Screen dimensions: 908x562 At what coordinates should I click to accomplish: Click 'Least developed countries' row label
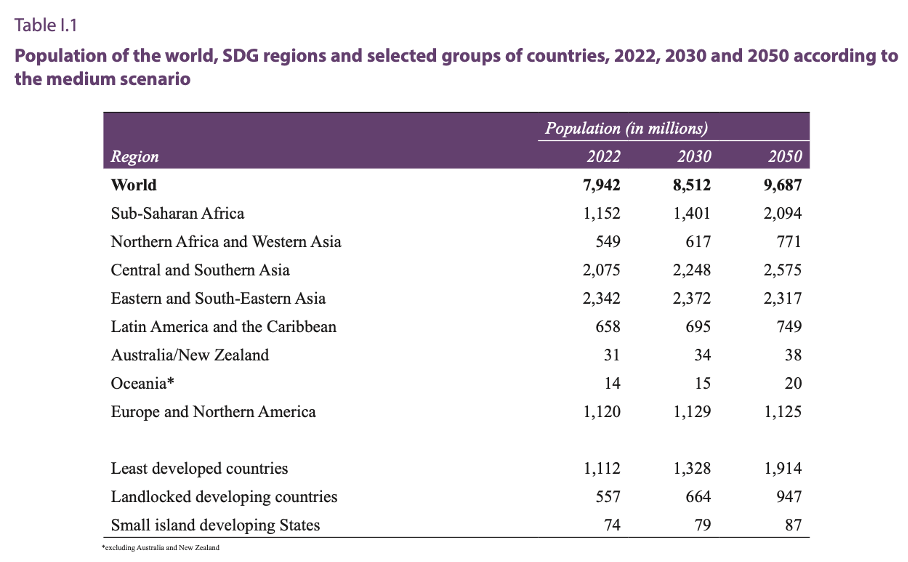coord(199,468)
